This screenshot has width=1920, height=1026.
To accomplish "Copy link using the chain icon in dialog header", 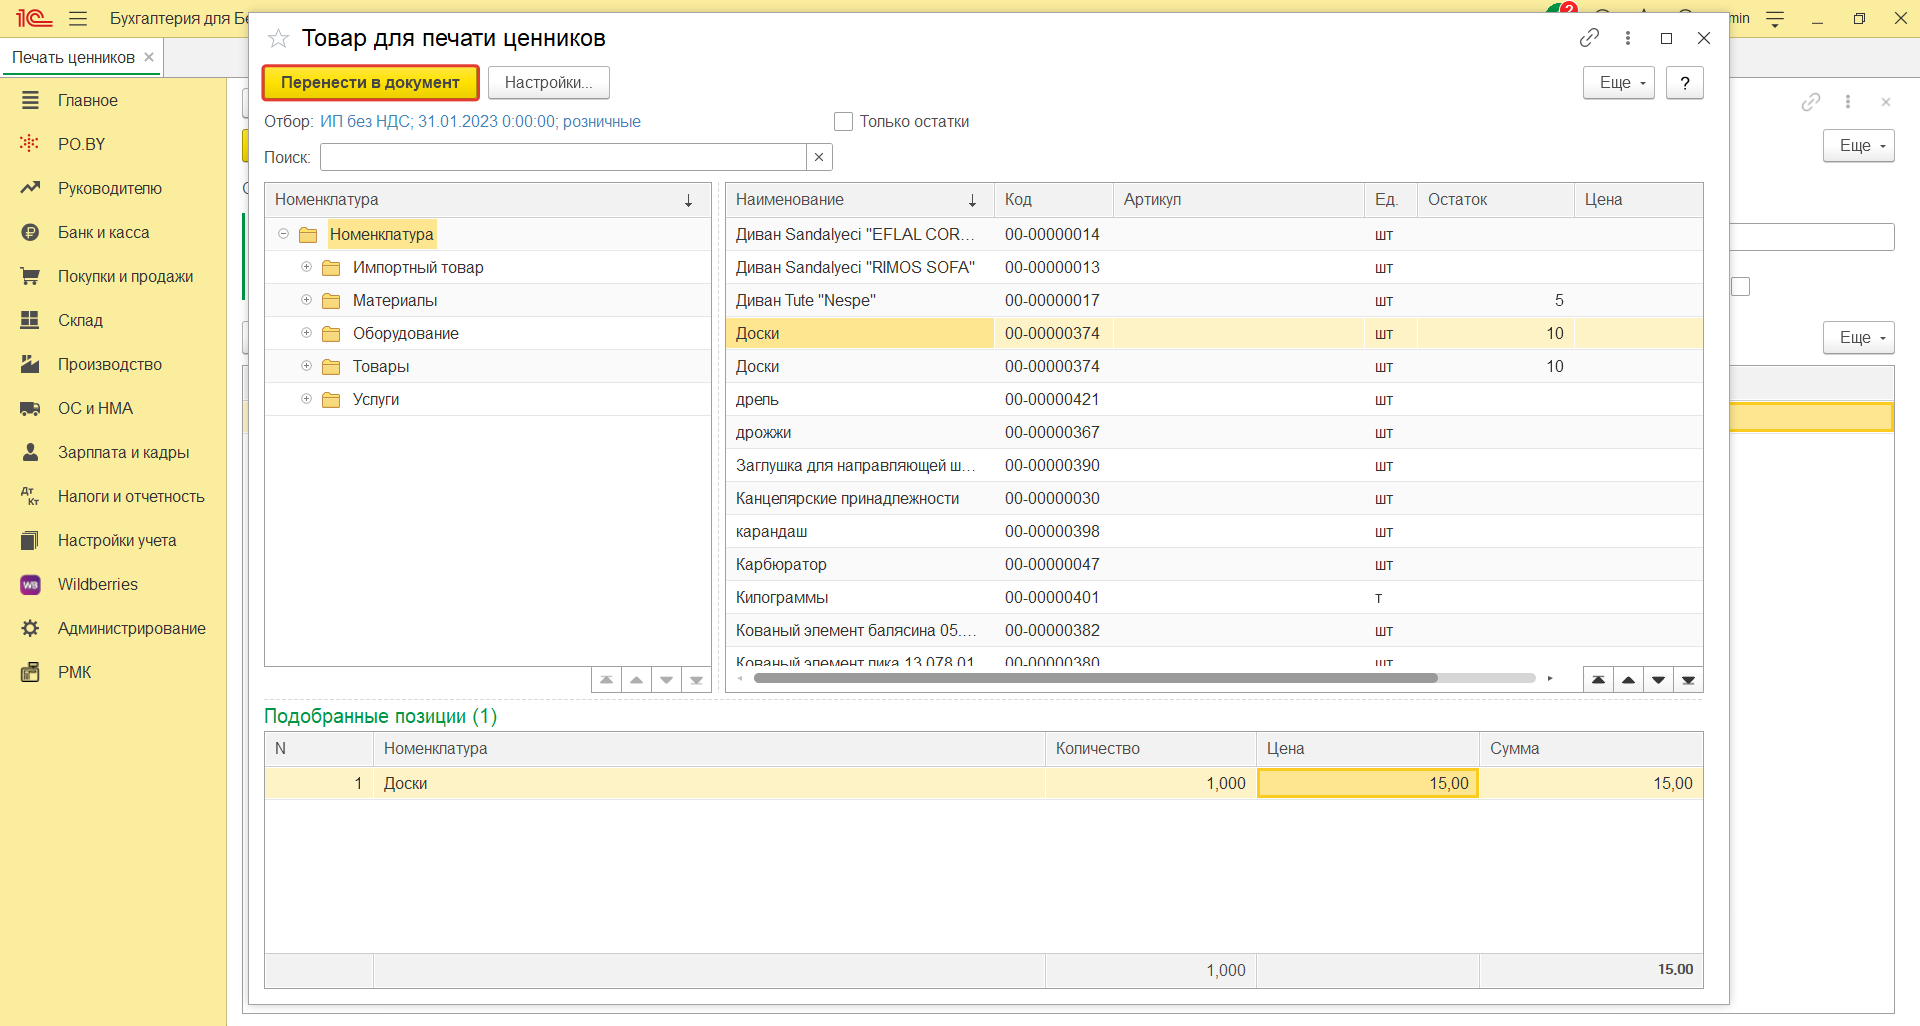I will (1589, 38).
